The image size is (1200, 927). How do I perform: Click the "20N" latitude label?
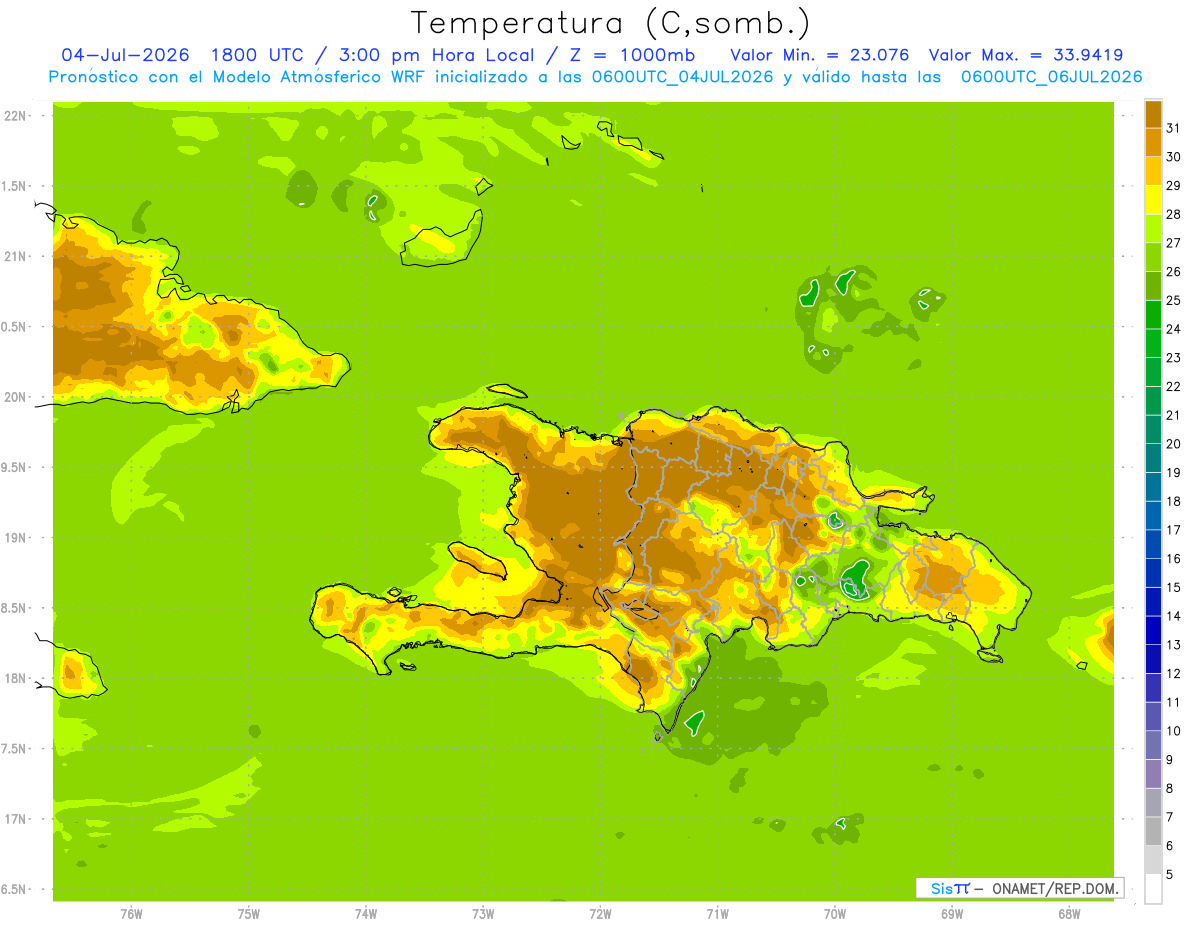(x=14, y=397)
